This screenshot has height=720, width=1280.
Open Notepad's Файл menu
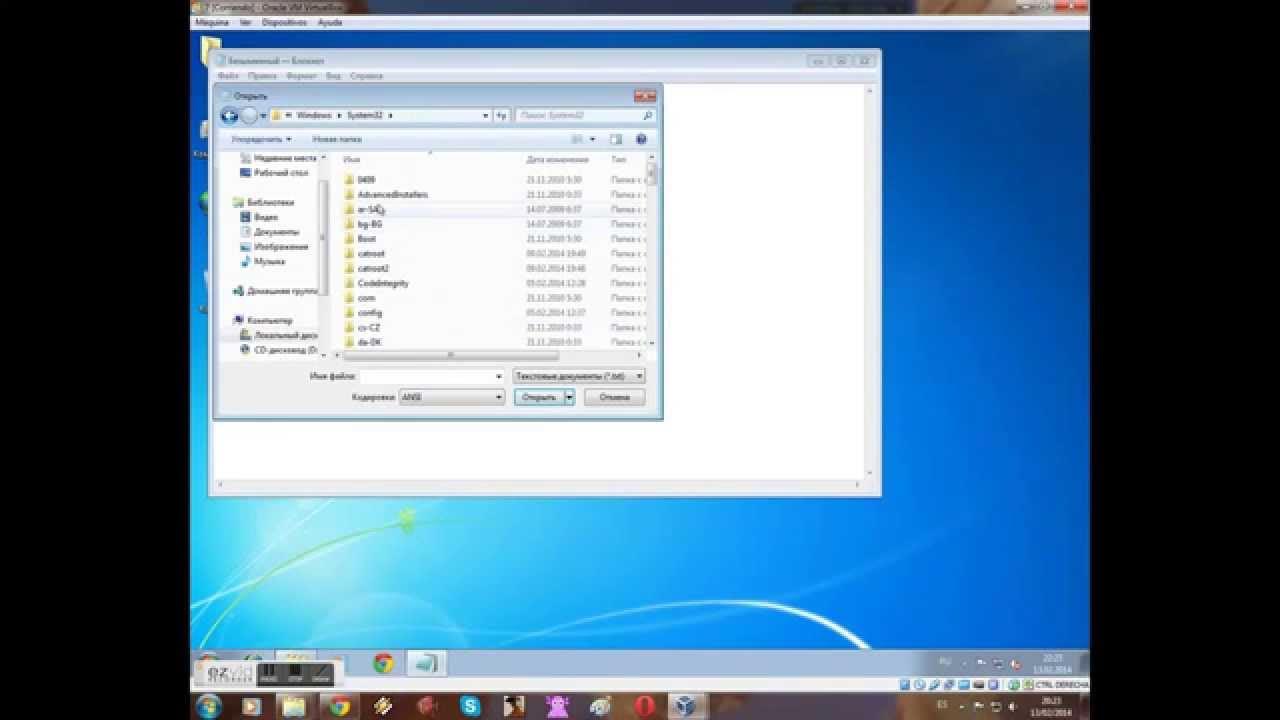click(x=228, y=76)
